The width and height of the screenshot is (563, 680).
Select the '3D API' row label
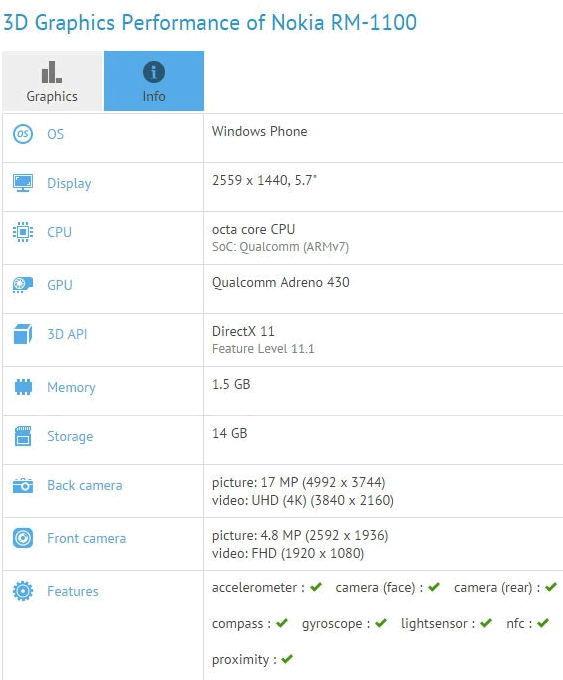click(x=67, y=334)
